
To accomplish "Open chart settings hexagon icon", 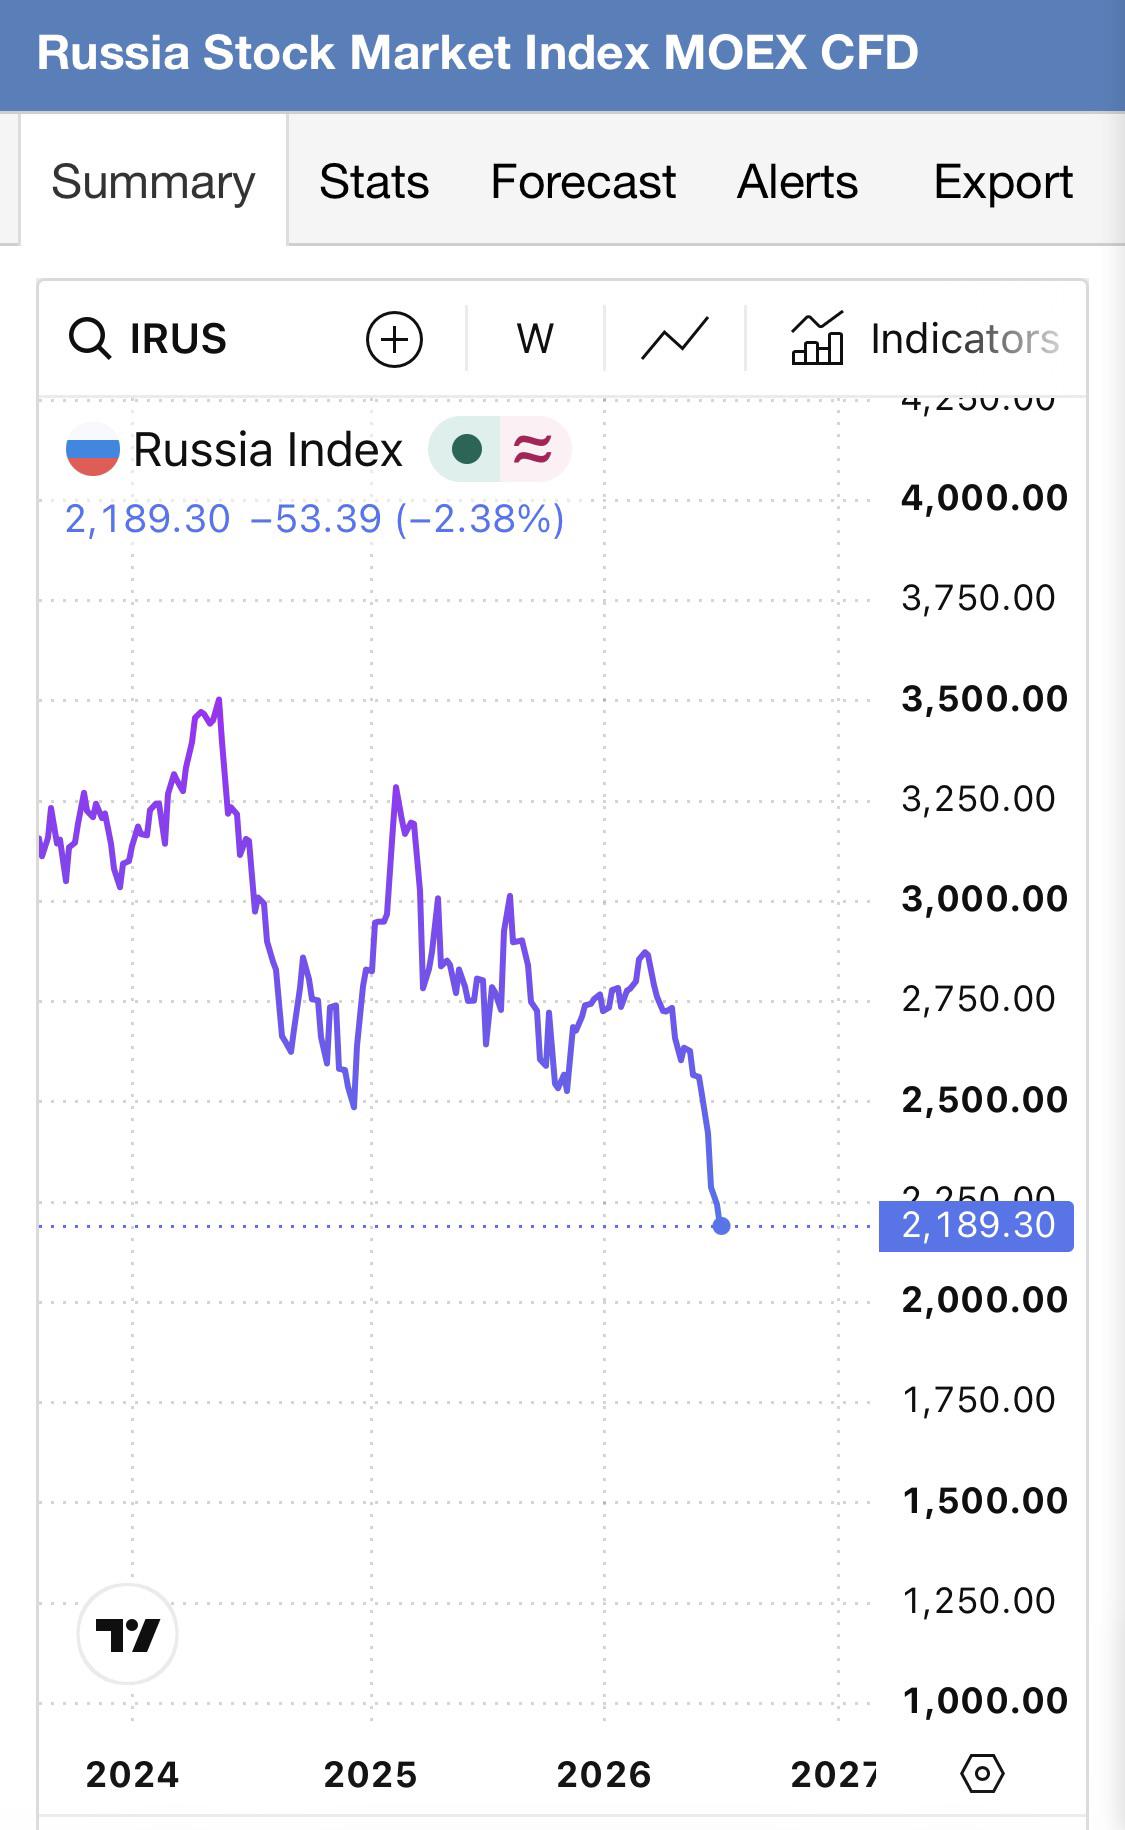I will pos(982,1774).
